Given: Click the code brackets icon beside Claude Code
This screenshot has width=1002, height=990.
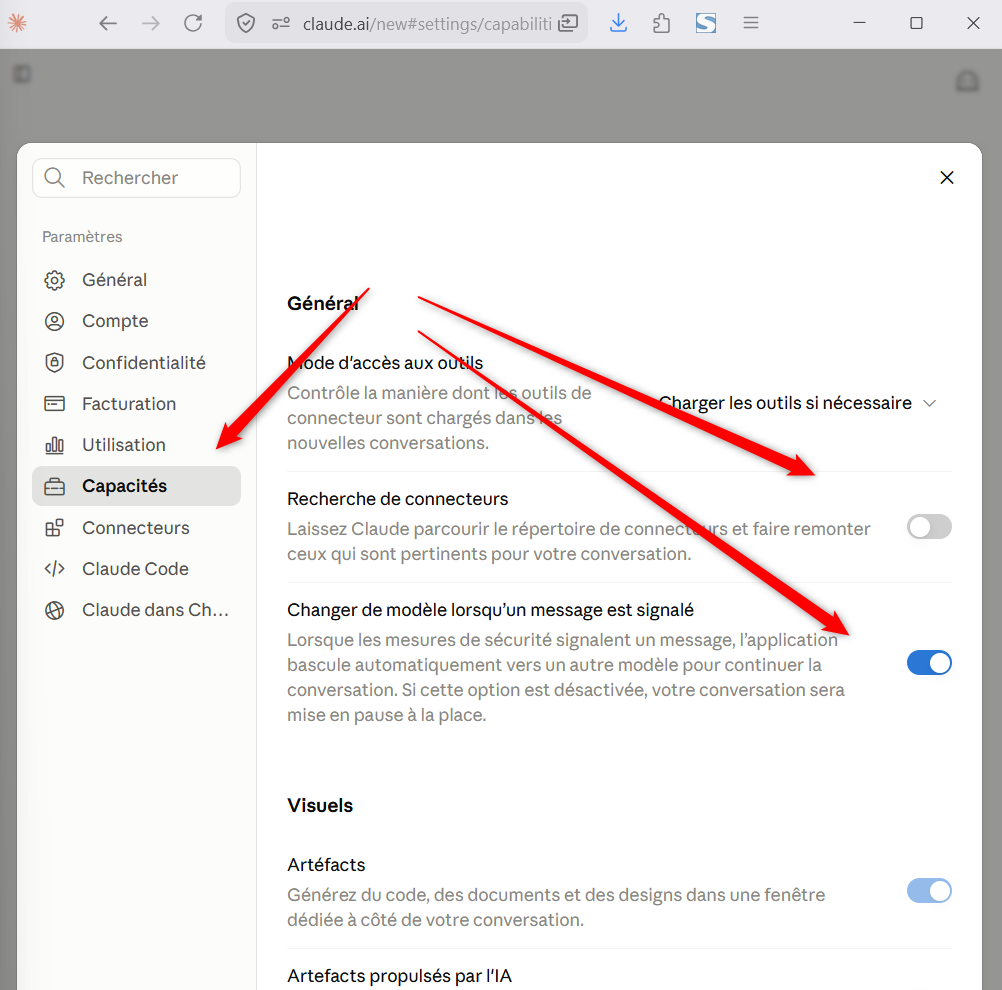Looking at the screenshot, I should coord(54,568).
